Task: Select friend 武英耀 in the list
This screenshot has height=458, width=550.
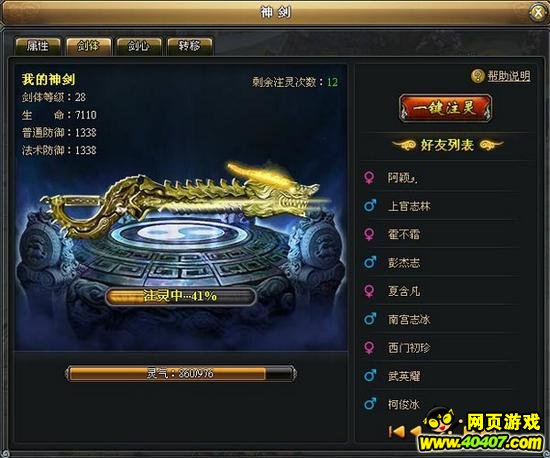Action: click(x=441, y=376)
